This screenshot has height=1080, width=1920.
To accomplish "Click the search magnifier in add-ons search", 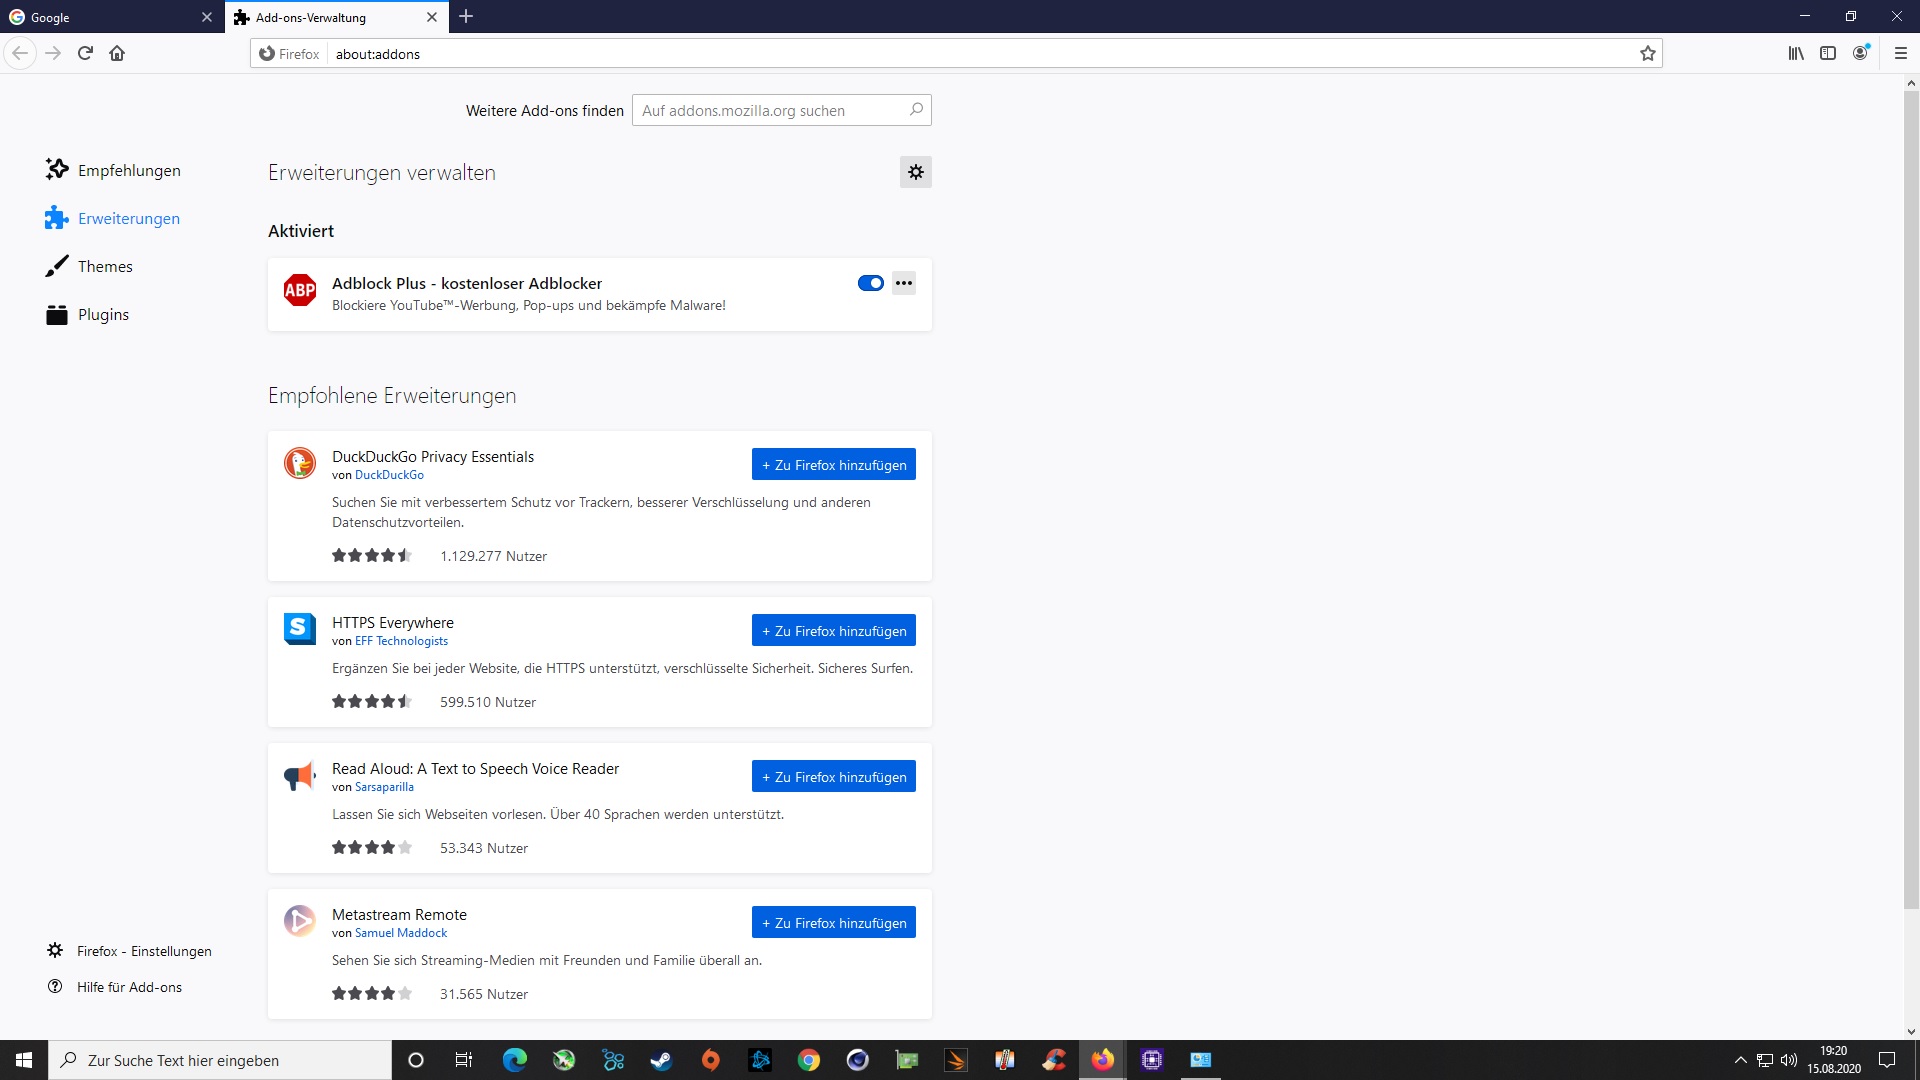I will tap(915, 110).
